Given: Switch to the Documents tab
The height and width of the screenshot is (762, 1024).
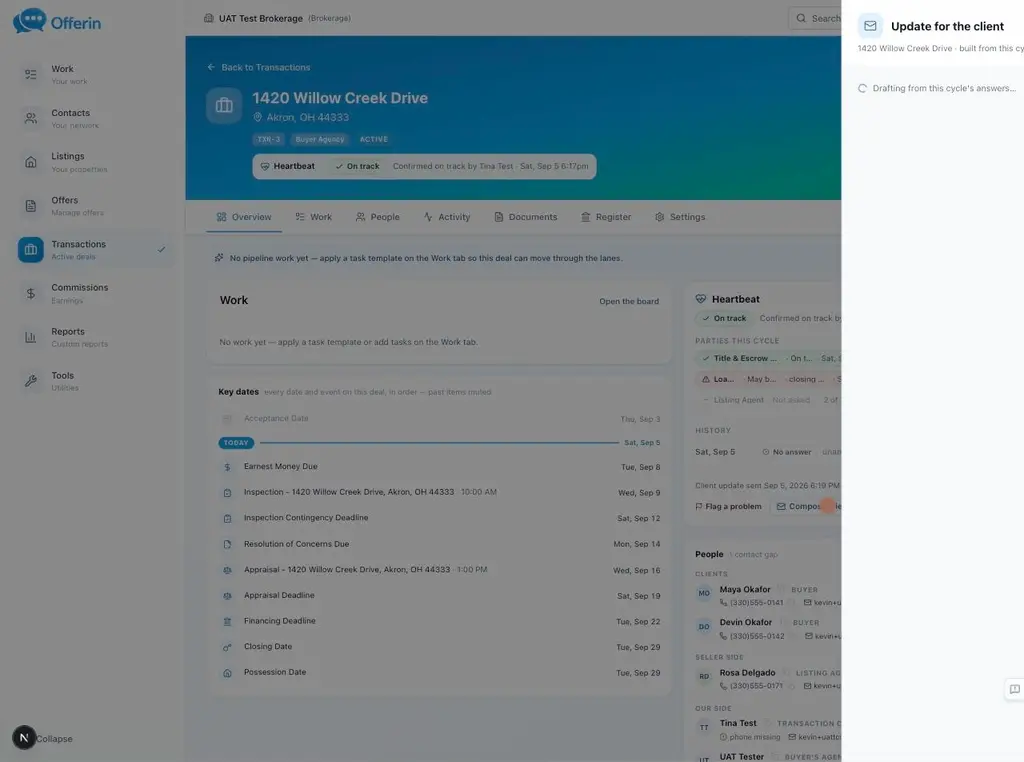Looking at the screenshot, I should coord(526,217).
